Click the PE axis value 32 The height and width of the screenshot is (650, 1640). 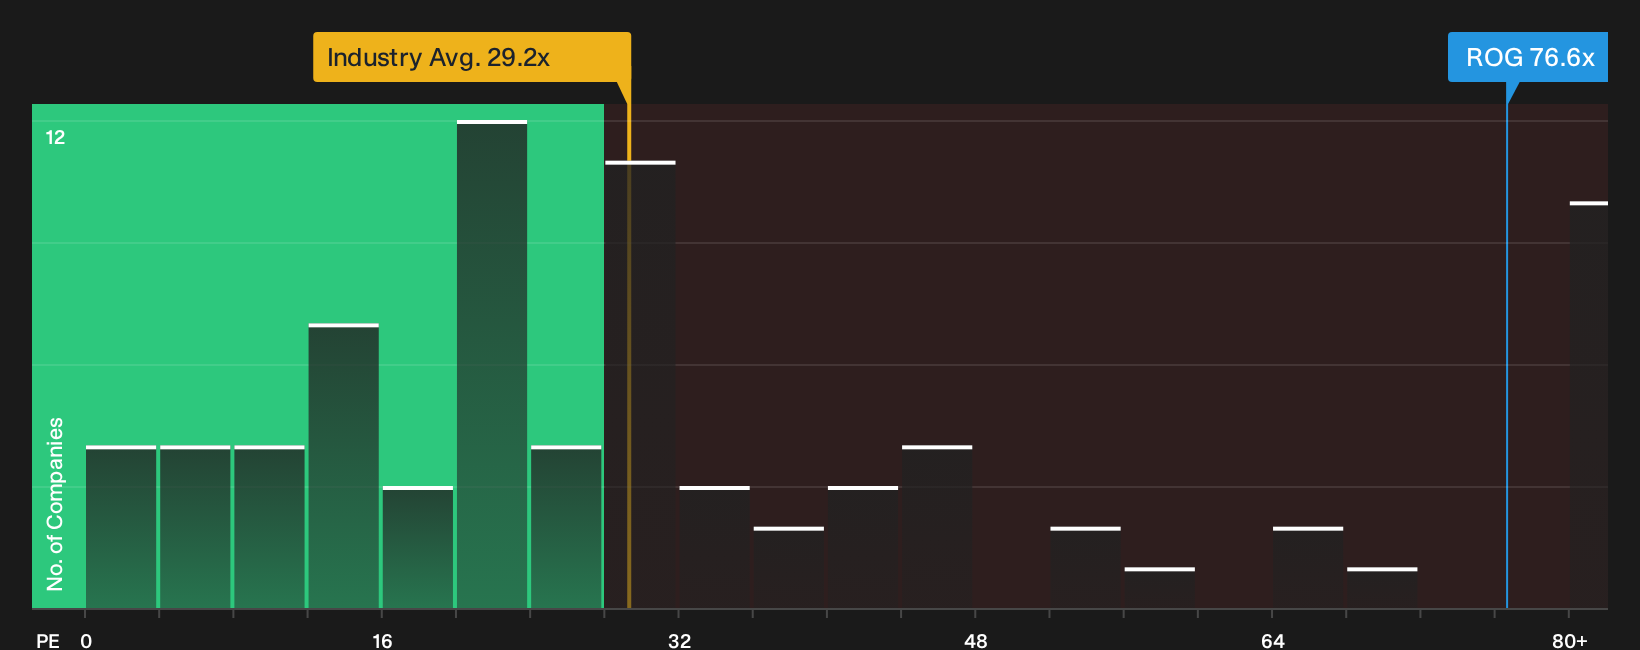coord(679,640)
